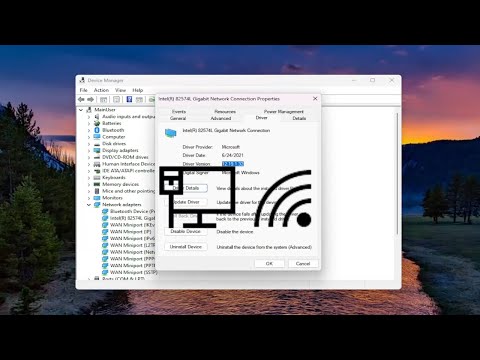Select the Computer category icon
Viewport: 480px width, 360px height.
(97, 137)
